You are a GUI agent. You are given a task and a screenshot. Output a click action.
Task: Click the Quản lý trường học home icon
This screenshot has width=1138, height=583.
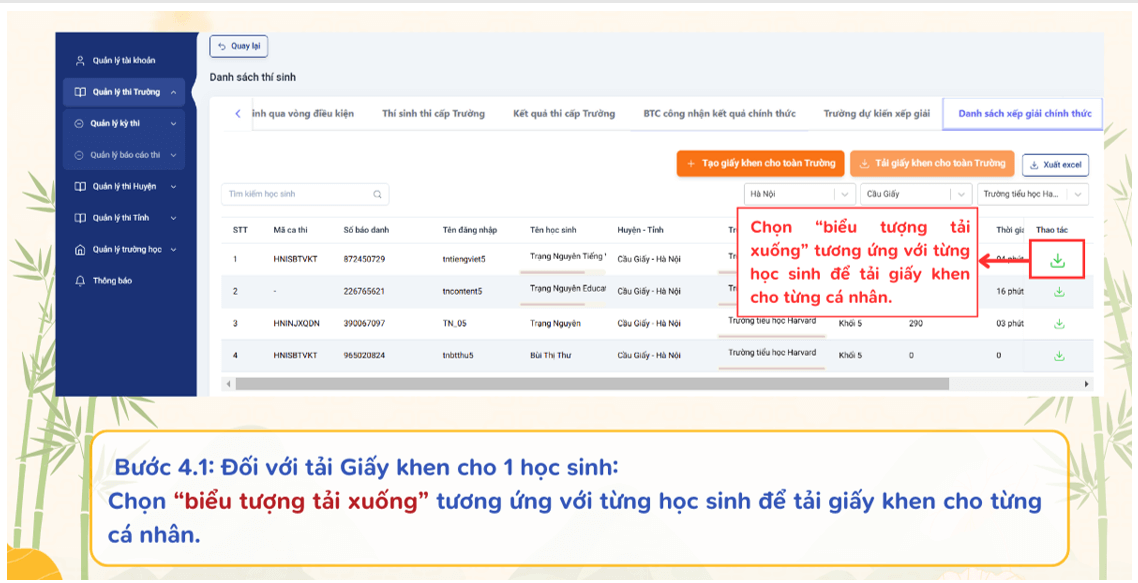pyautogui.click(x=78, y=248)
